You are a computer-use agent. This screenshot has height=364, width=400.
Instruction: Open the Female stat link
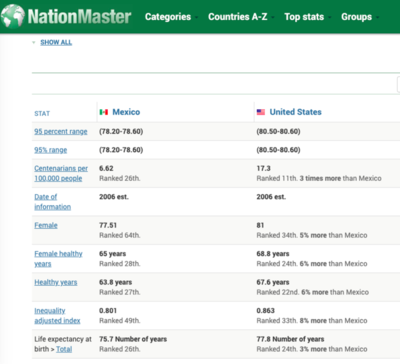(46, 225)
